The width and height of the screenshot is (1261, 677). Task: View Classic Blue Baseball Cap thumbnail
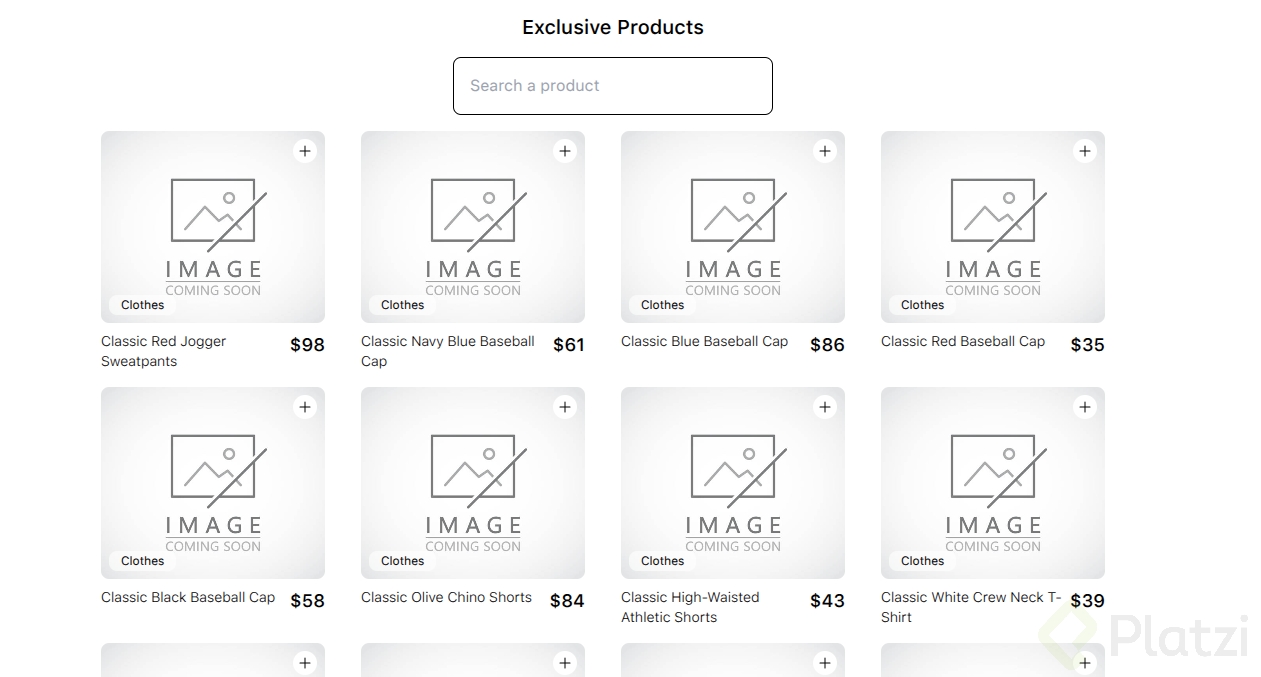click(x=733, y=227)
